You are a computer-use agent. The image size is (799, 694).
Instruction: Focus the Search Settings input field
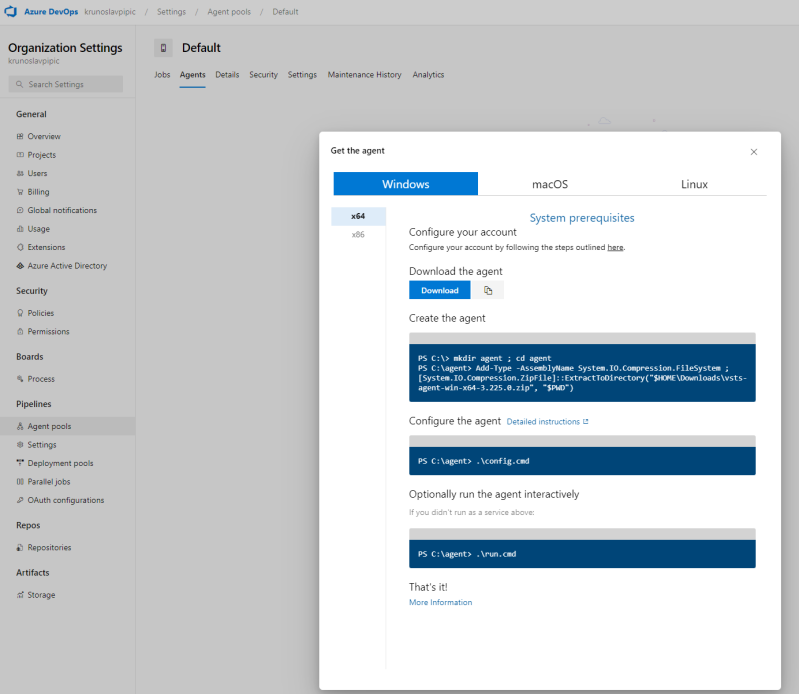click(68, 85)
